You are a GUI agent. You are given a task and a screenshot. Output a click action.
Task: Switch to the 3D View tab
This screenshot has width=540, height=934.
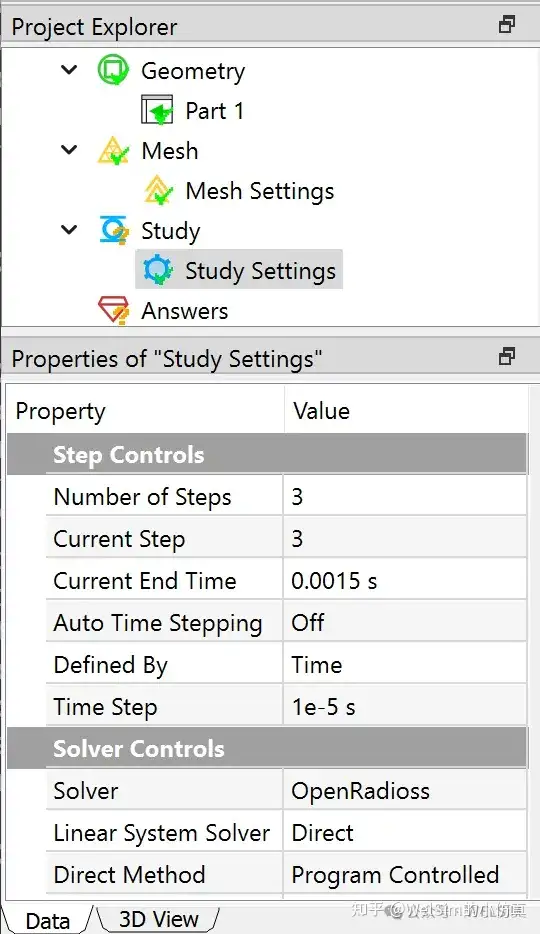(158, 919)
